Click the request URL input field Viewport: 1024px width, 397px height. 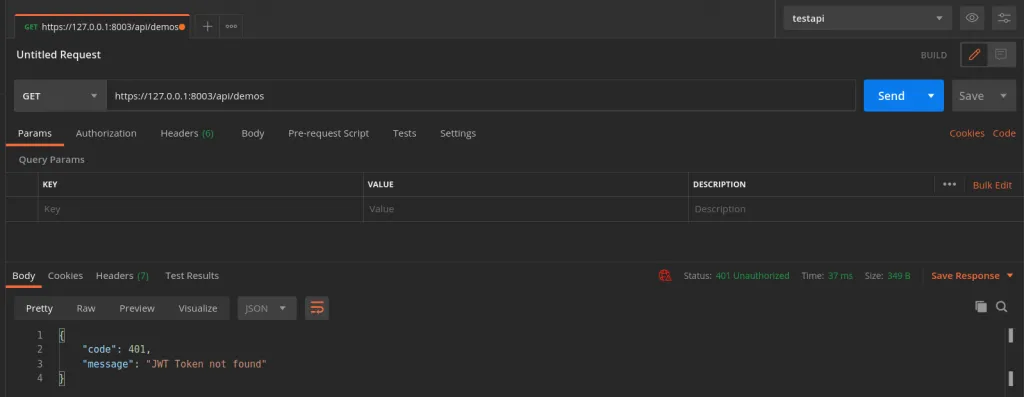(x=481, y=96)
